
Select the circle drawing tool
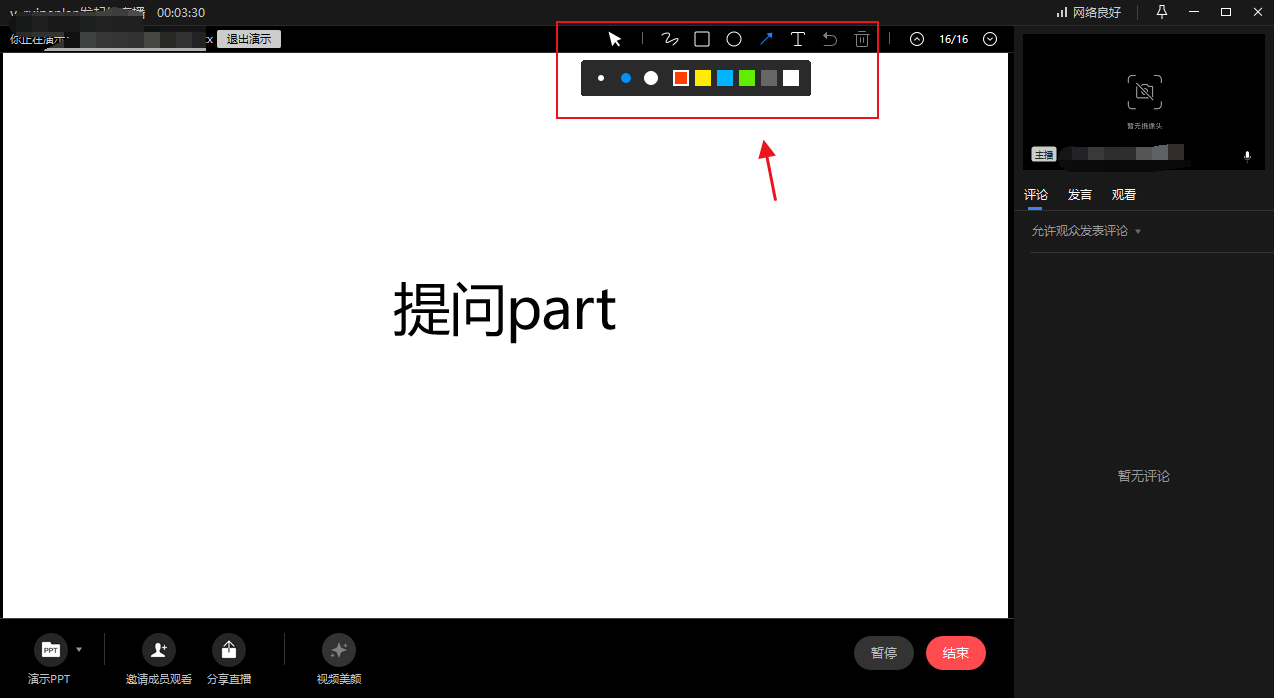733,38
